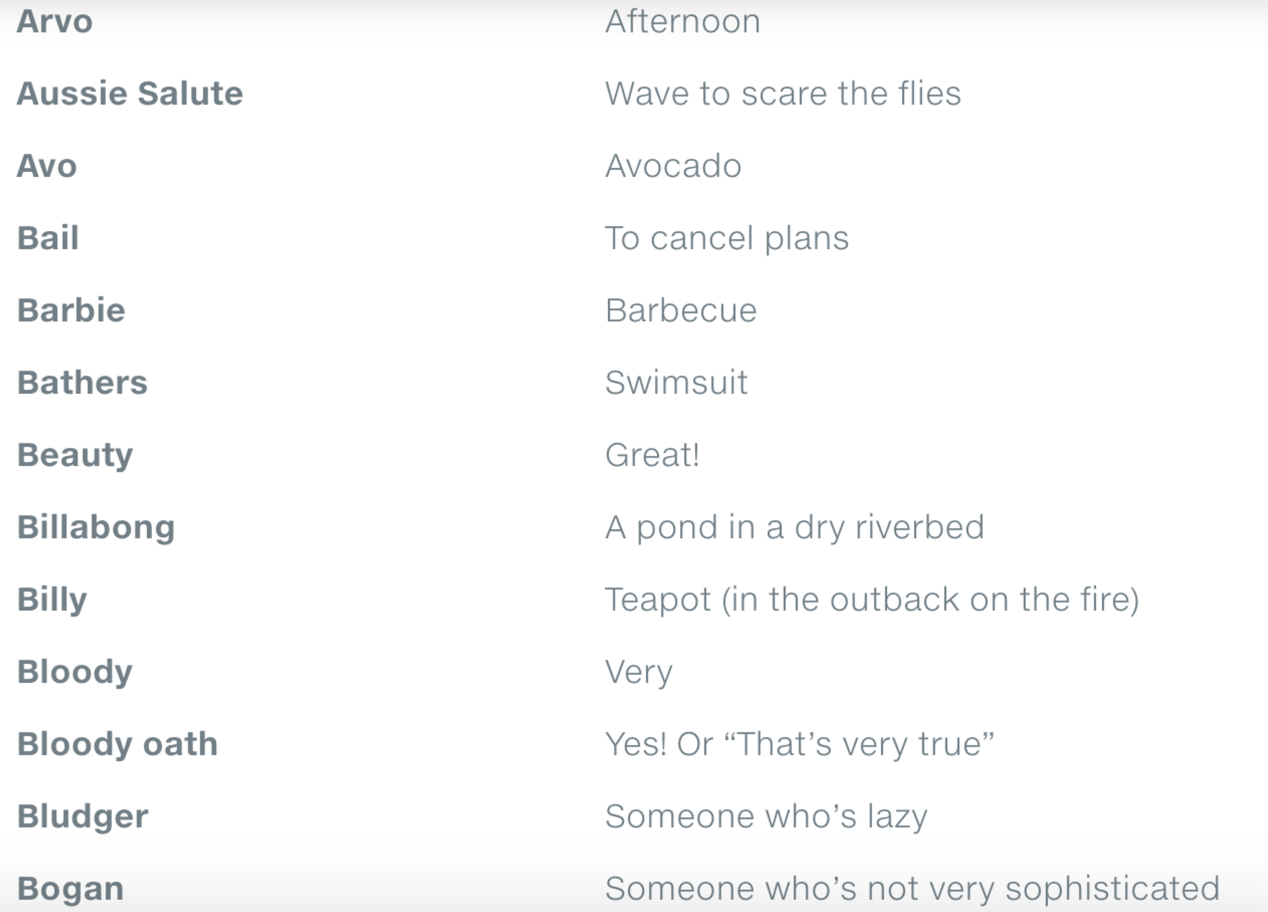Click the "To cancel plans" definition
The width and height of the screenshot is (1268, 912).
726,238
